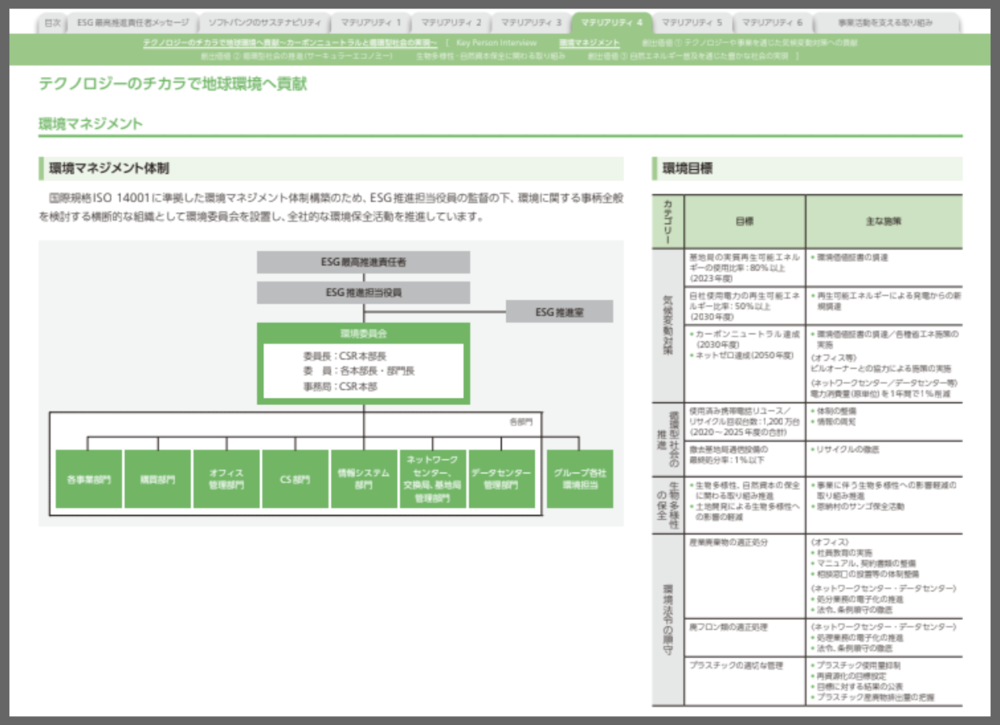Click the カーボンニュートラル達成 (2030年度) entry
Screen dimensions: 1000x725
(745, 339)
